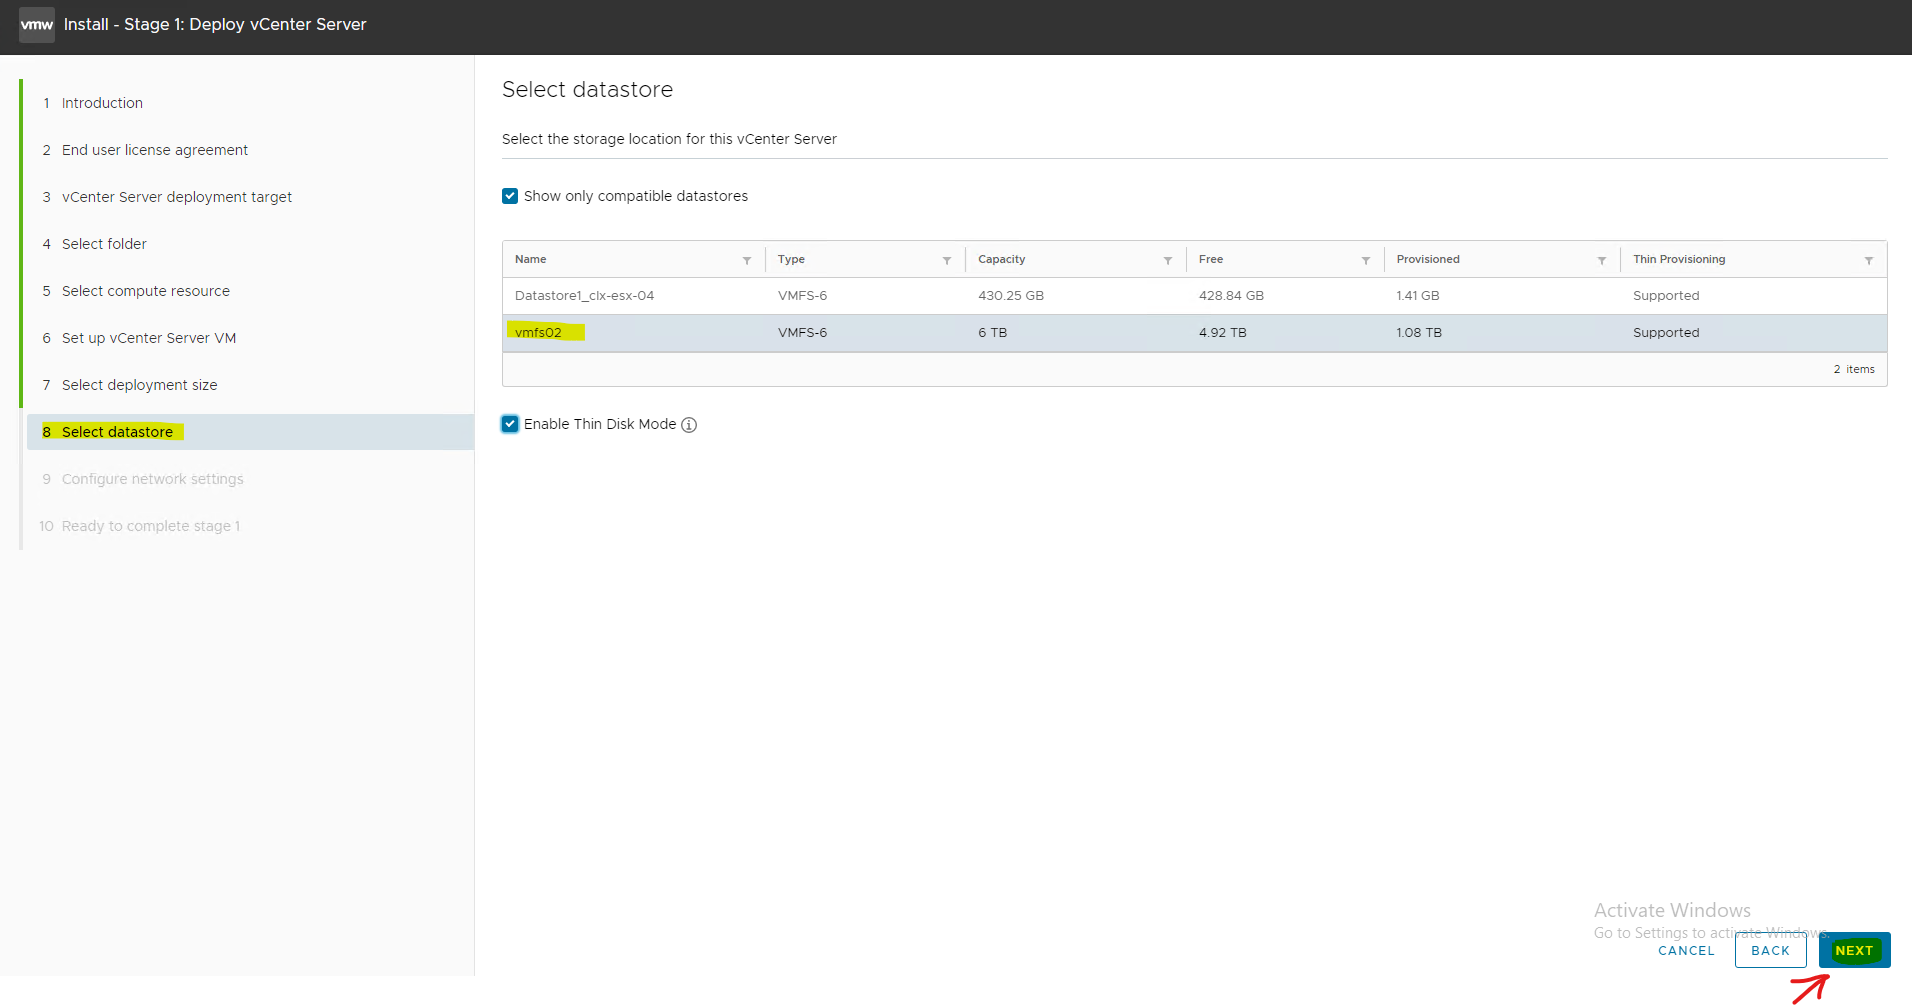
Task: Filter the Type column
Action: coord(947,260)
